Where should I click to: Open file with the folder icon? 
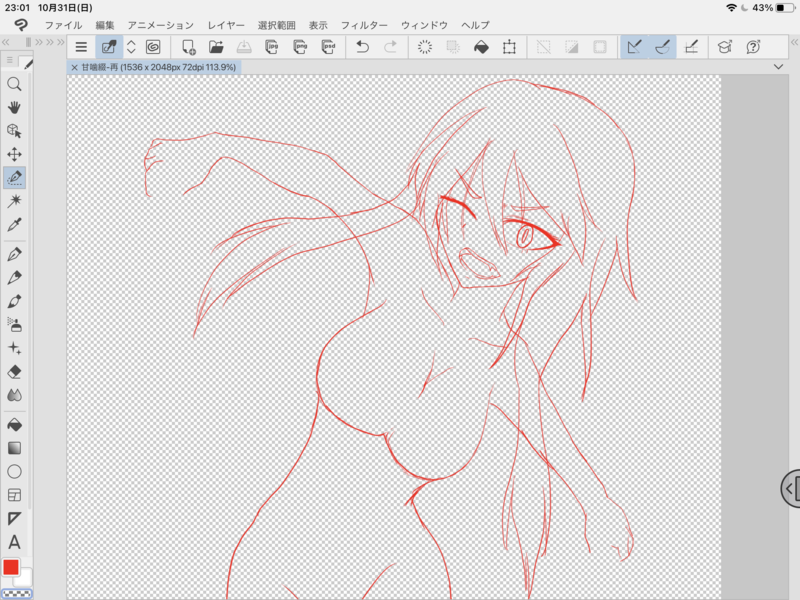click(216, 47)
